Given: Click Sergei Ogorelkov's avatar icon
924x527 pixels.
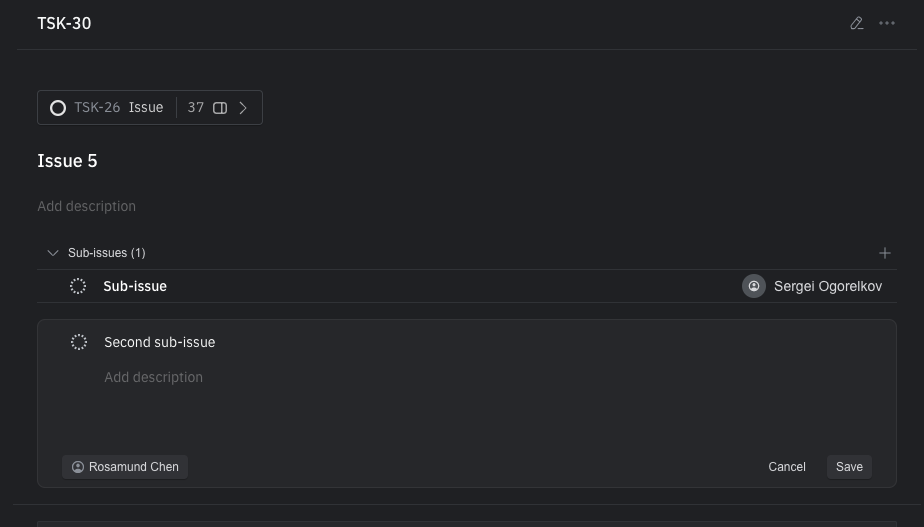Looking at the screenshot, I should (x=754, y=286).
